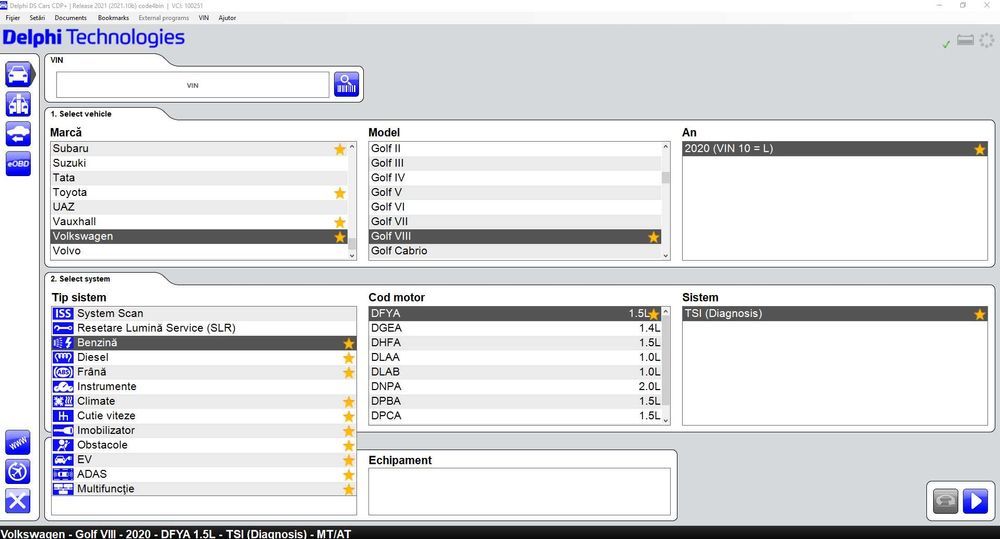The height and width of the screenshot is (539, 1000).
Task: Click the Obstacole icon
Action: [63, 445]
